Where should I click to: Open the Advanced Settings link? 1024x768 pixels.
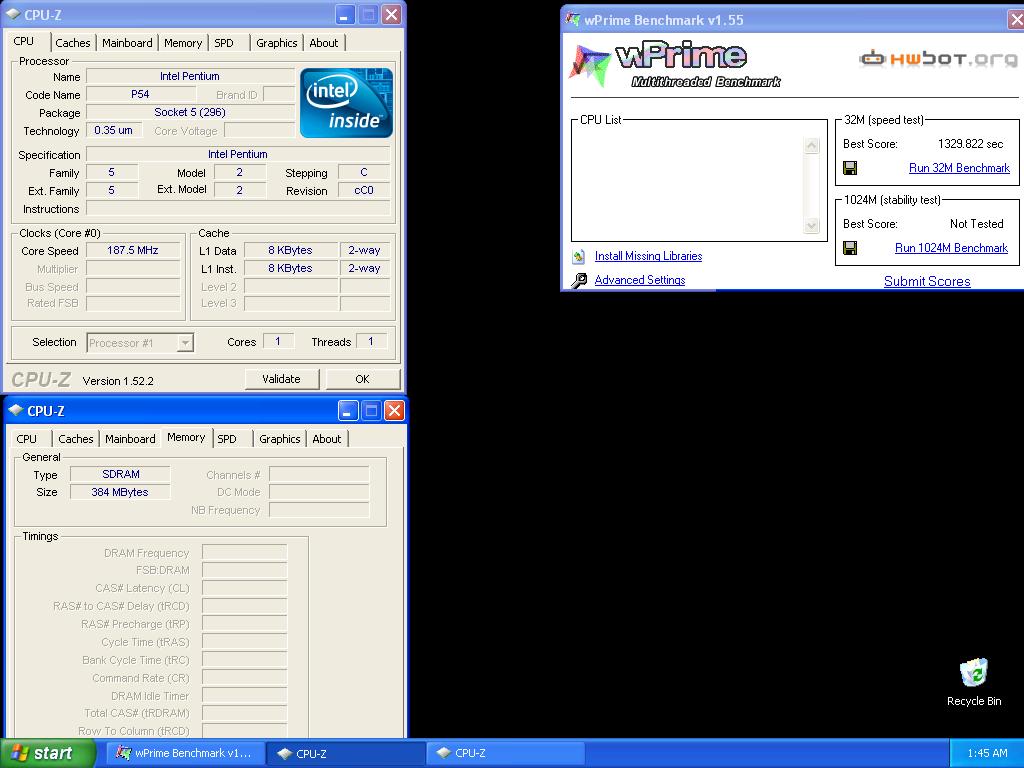pos(639,280)
